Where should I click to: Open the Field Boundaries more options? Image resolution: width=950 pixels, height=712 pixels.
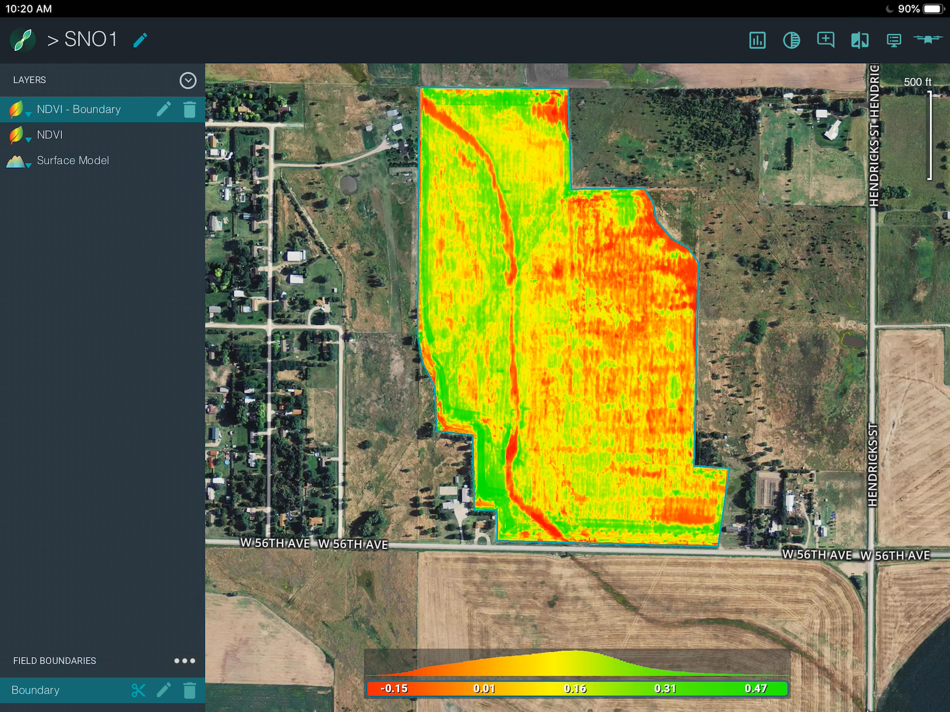185,660
